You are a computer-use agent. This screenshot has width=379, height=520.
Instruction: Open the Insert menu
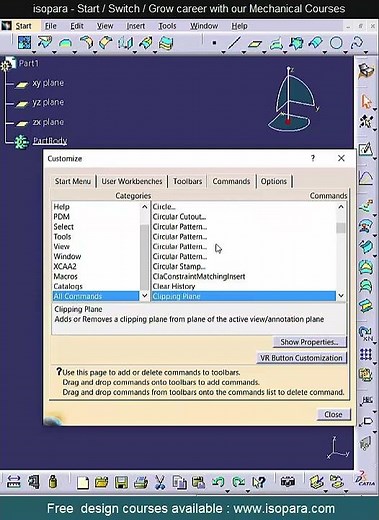tap(135, 26)
